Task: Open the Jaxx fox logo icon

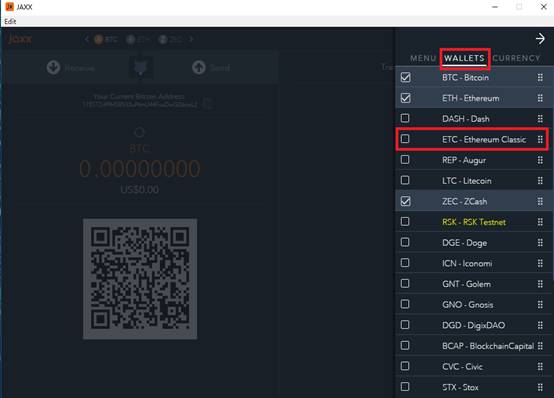Action: coord(140,67)
